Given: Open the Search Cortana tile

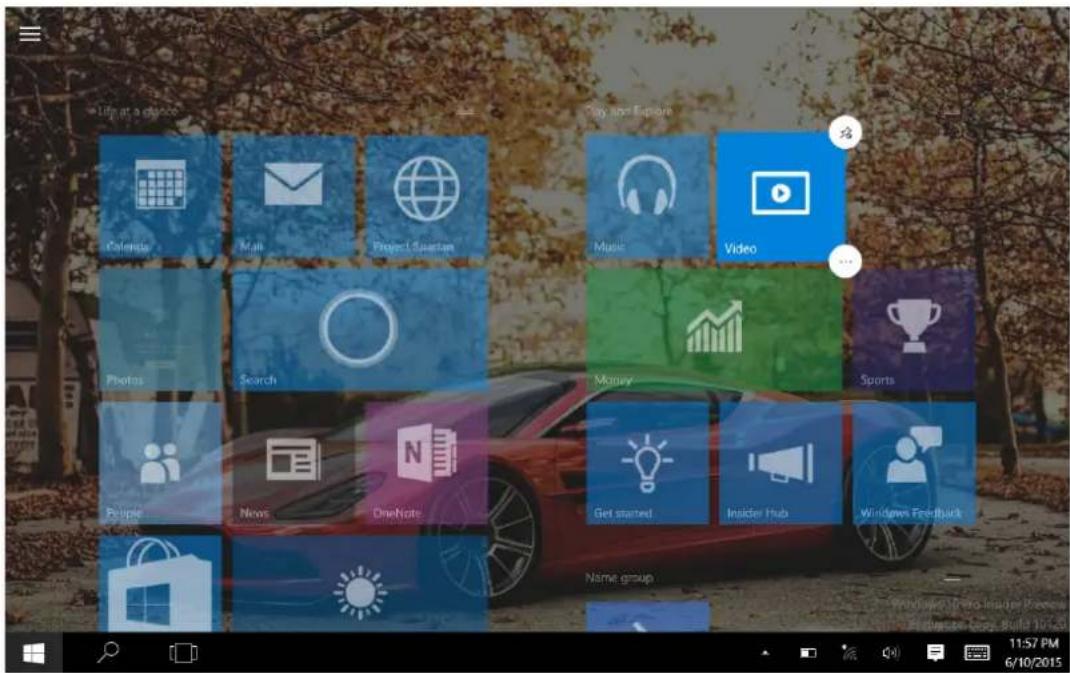Looking at the screenshot, I should (x=360, y=329).
